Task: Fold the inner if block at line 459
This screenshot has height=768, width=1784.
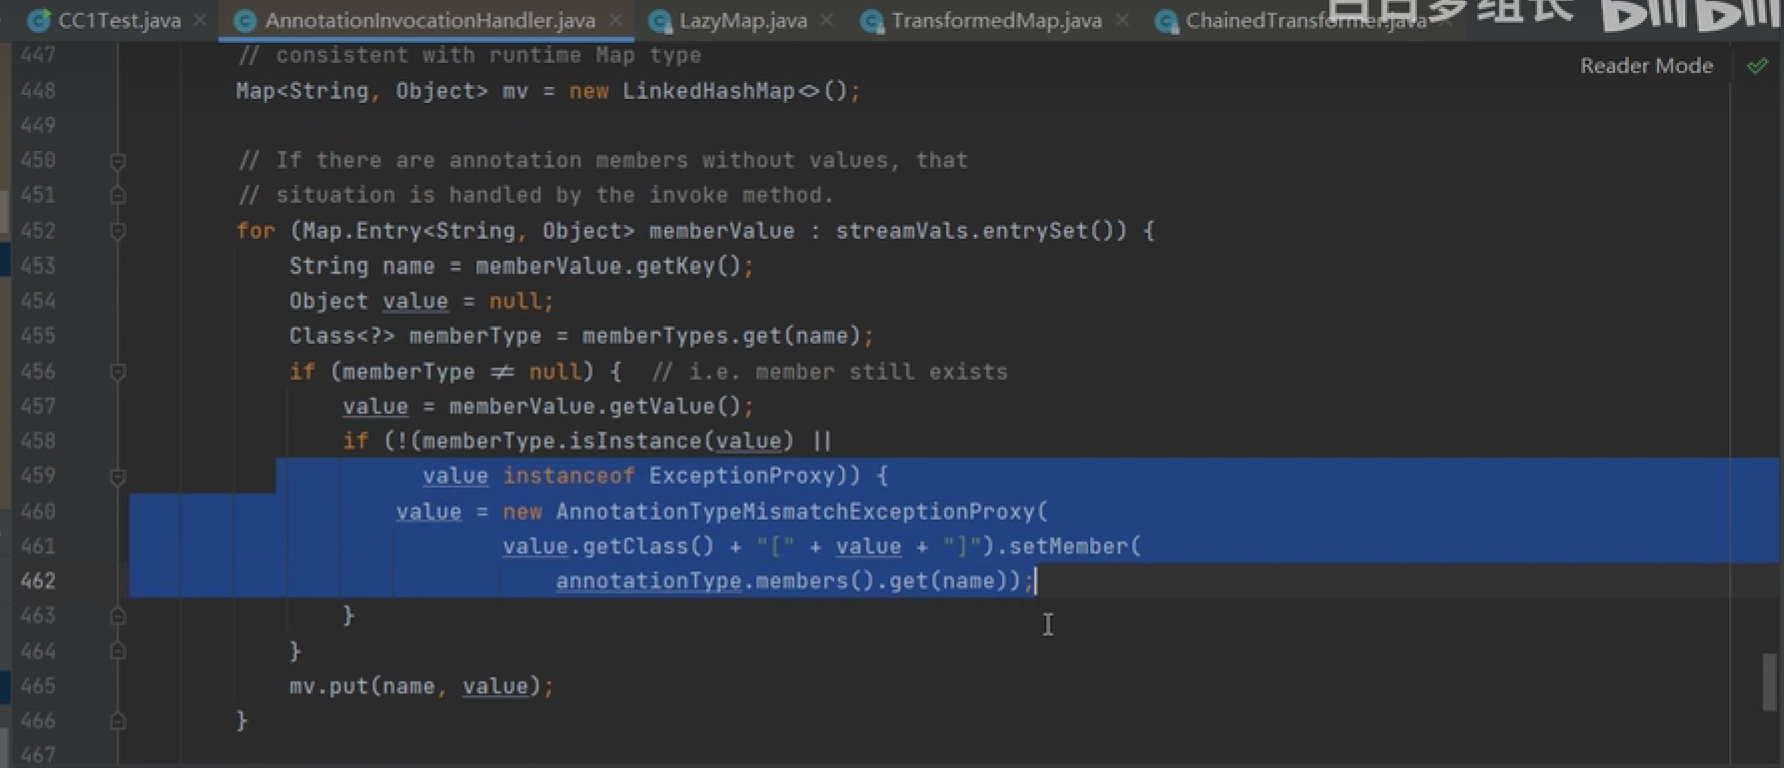Action: click(x=117, y=477)
